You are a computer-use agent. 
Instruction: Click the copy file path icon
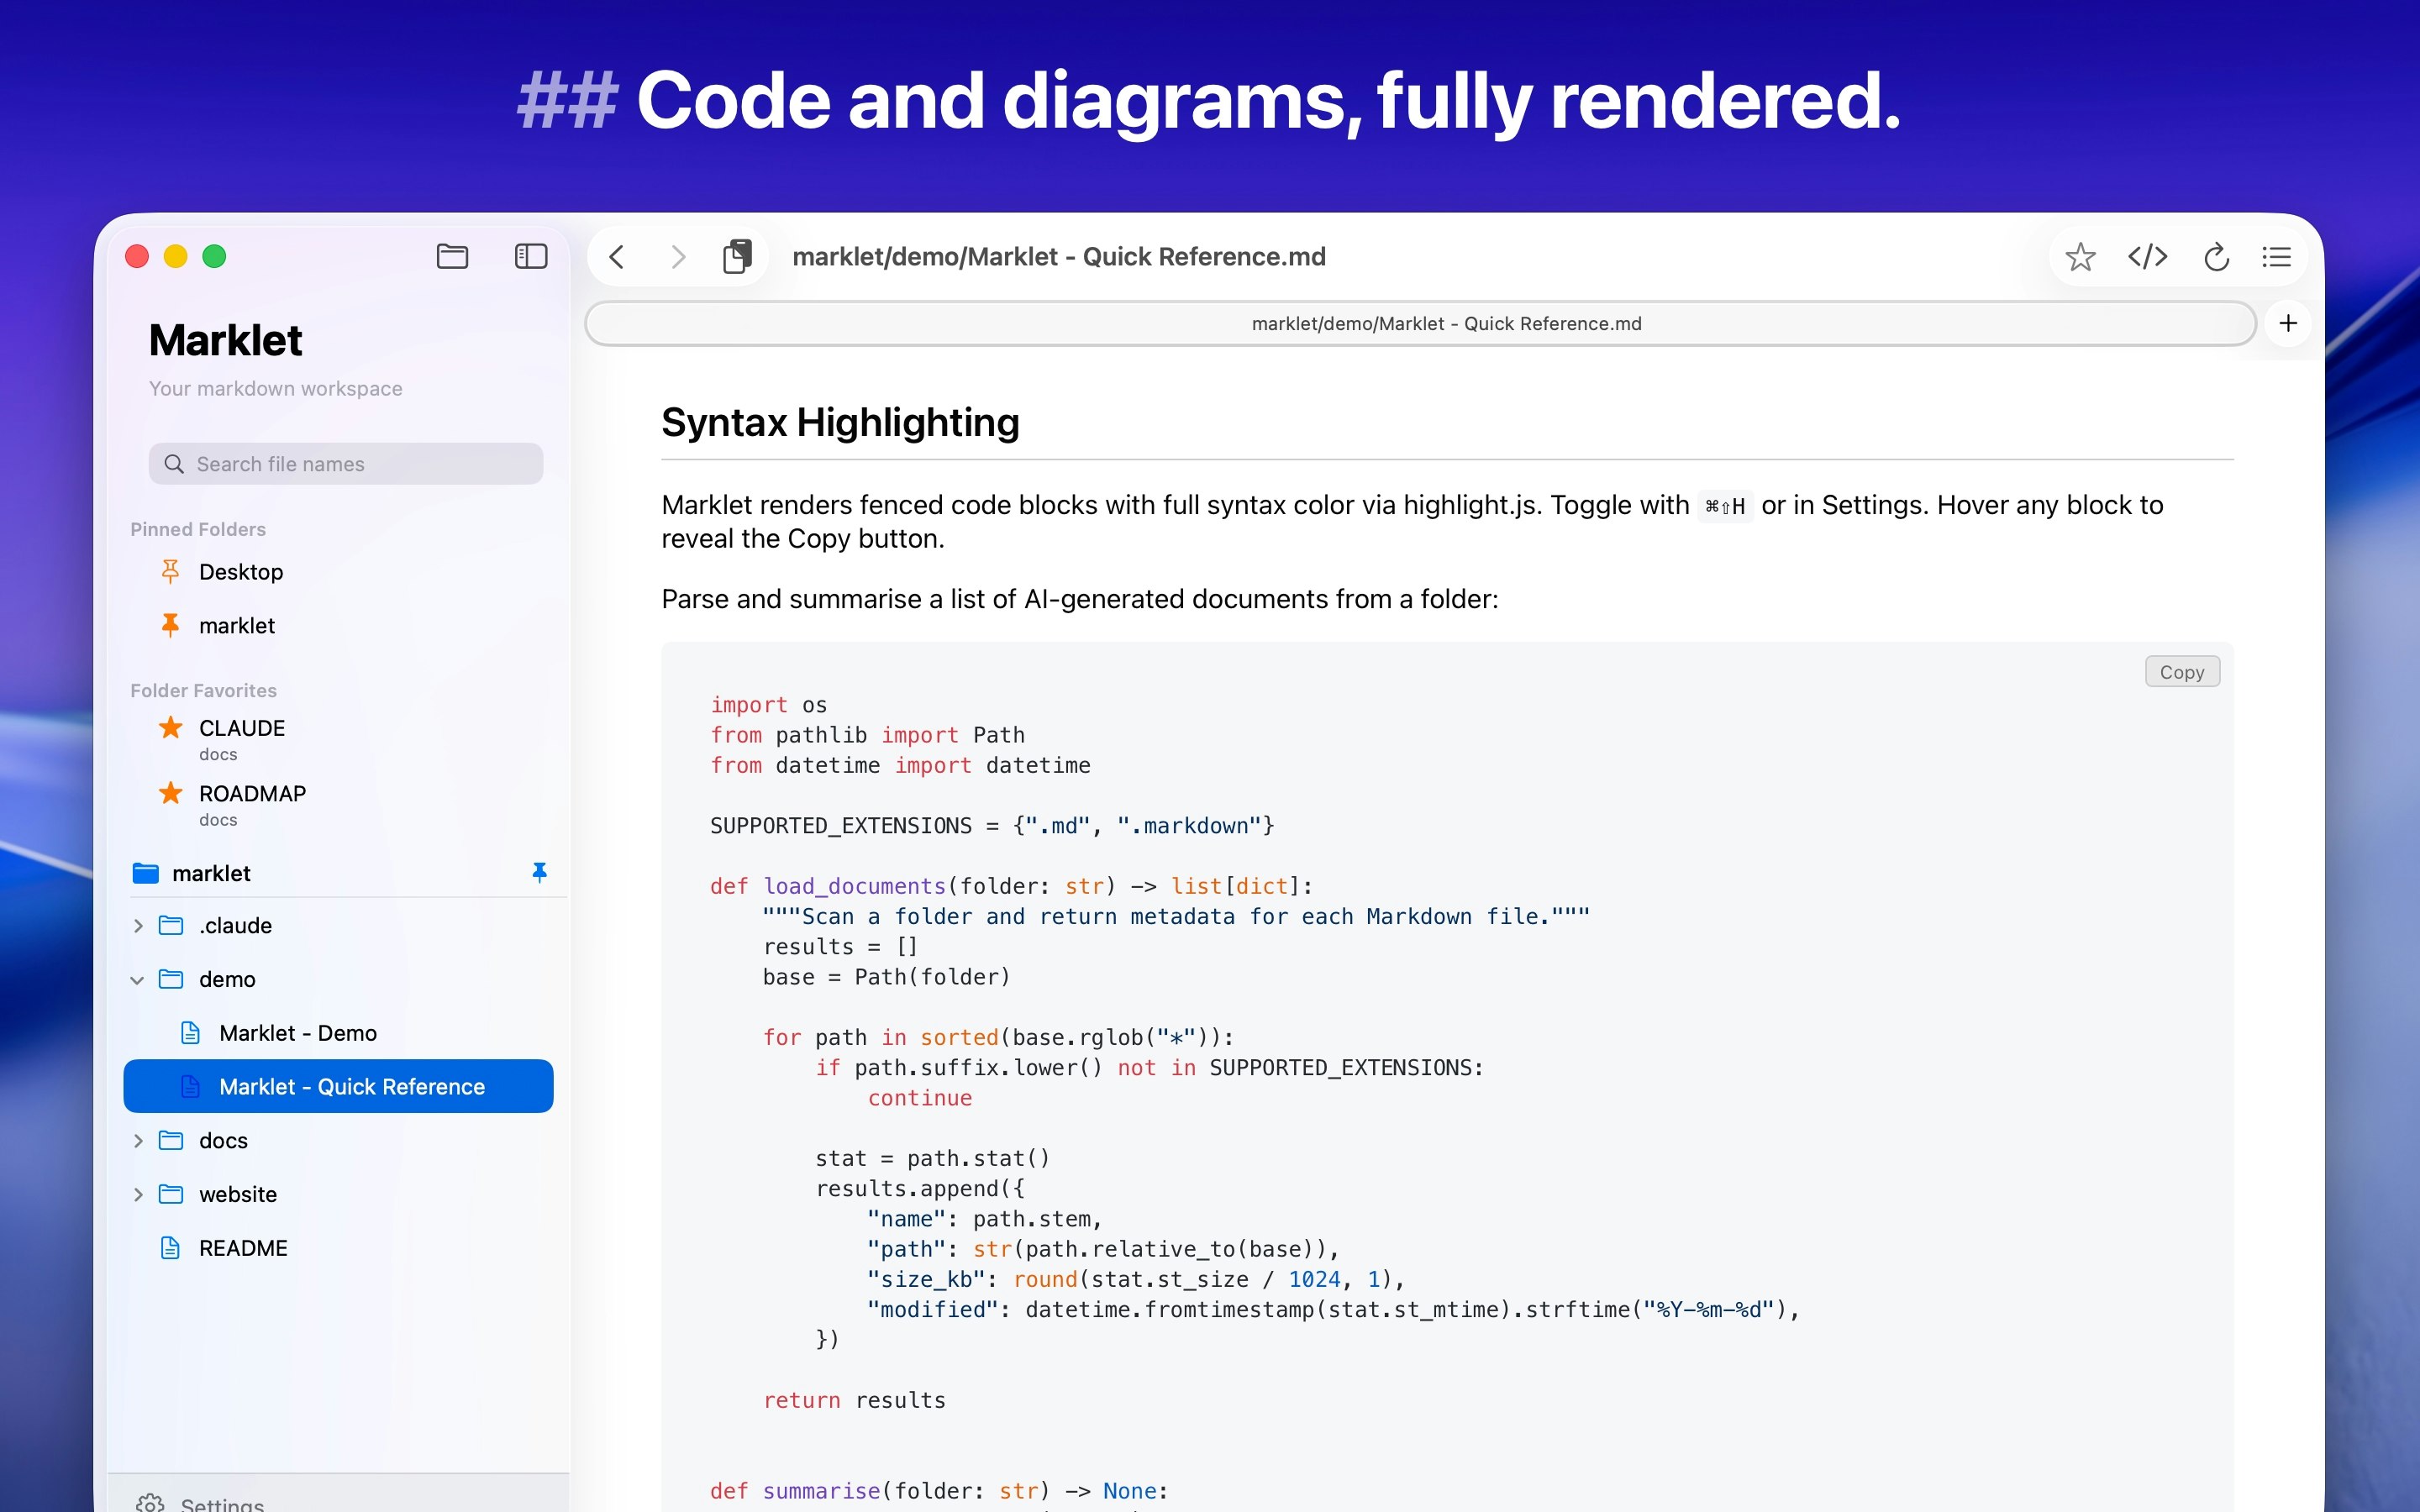coord(737,257)
